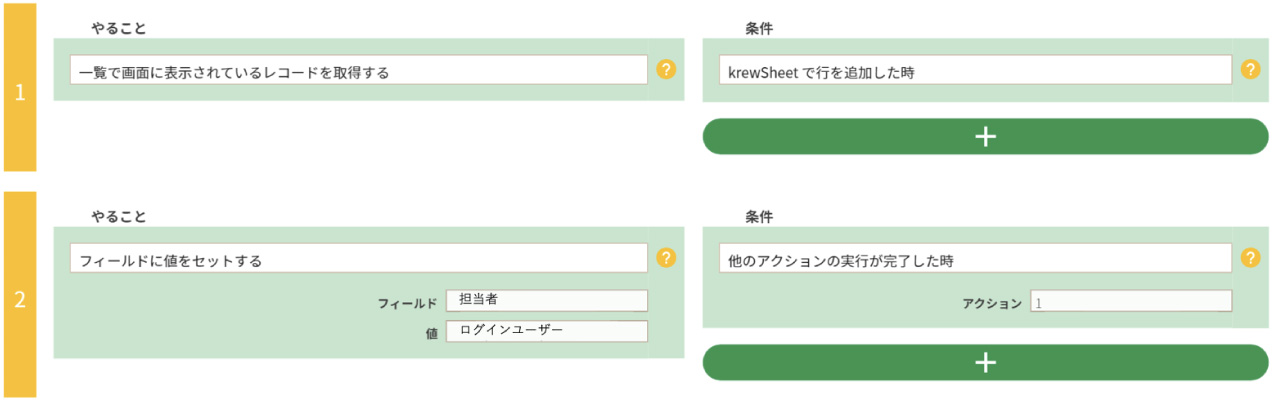This screenshot has height=401, width=1279.
Task: Open the 一覧で画面に表示されているレコードを取得する action dropdown
Action: 359,71
